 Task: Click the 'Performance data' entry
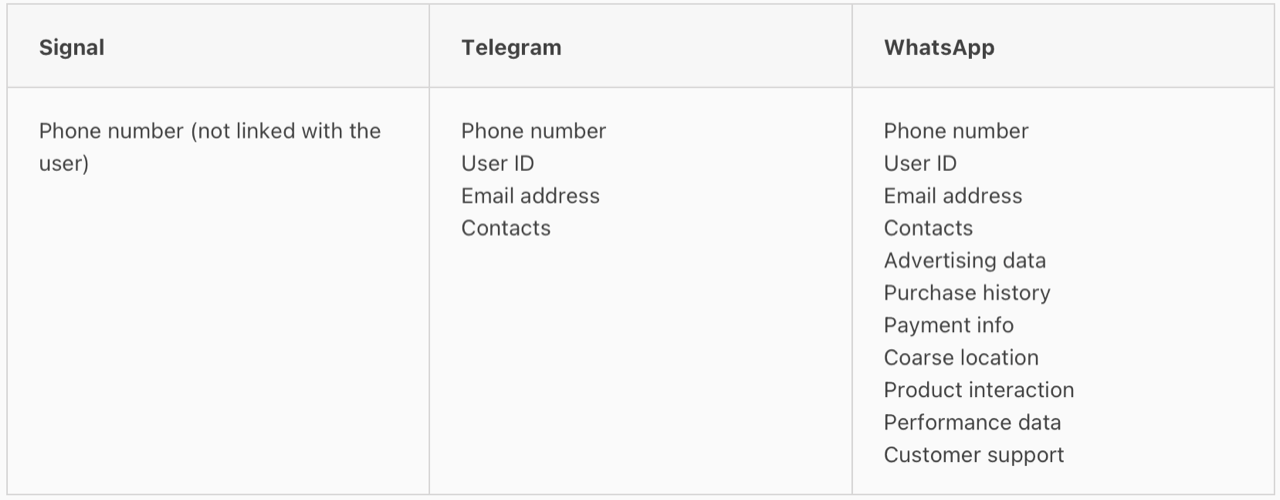tap(972, 422)
